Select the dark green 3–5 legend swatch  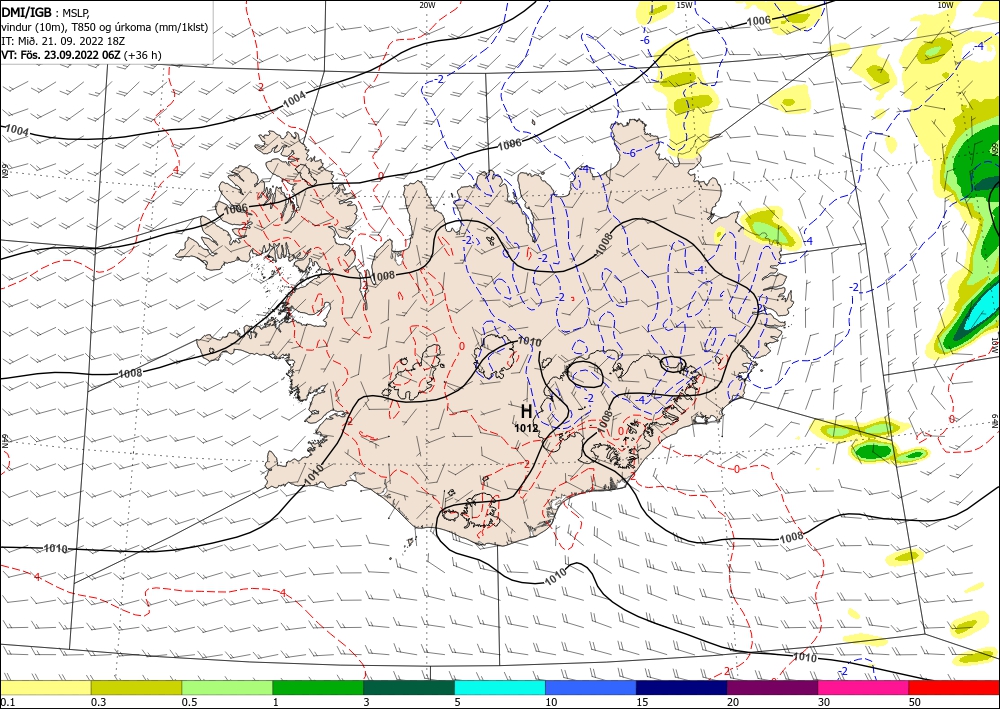tap(409, 687)
